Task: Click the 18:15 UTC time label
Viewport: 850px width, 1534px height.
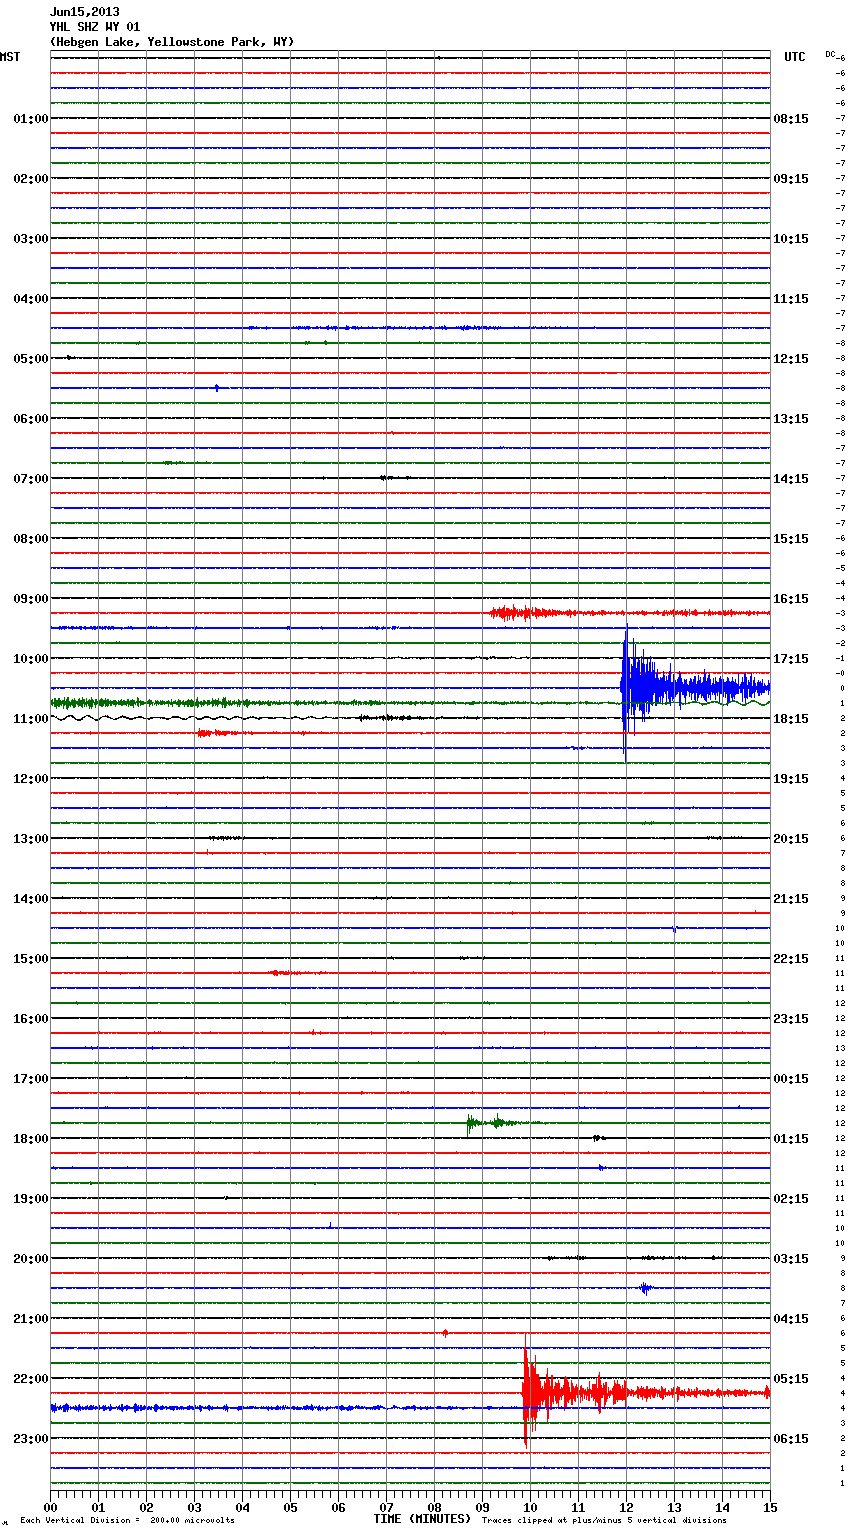Action: pyautogui.click(x=791, y=719)
